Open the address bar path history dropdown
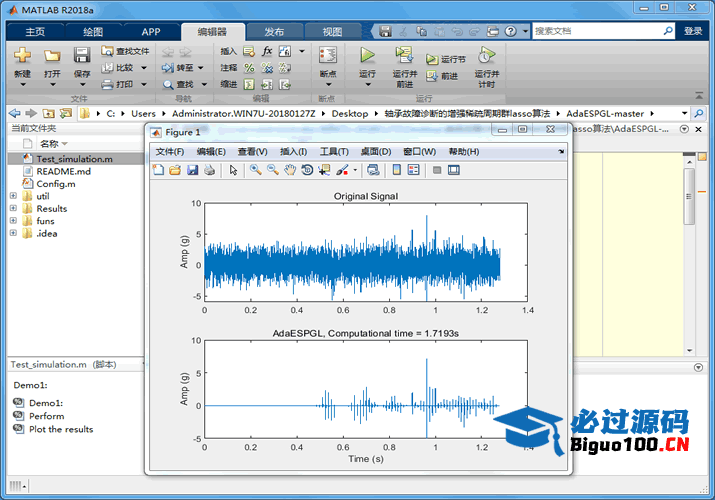 (684, 113)
